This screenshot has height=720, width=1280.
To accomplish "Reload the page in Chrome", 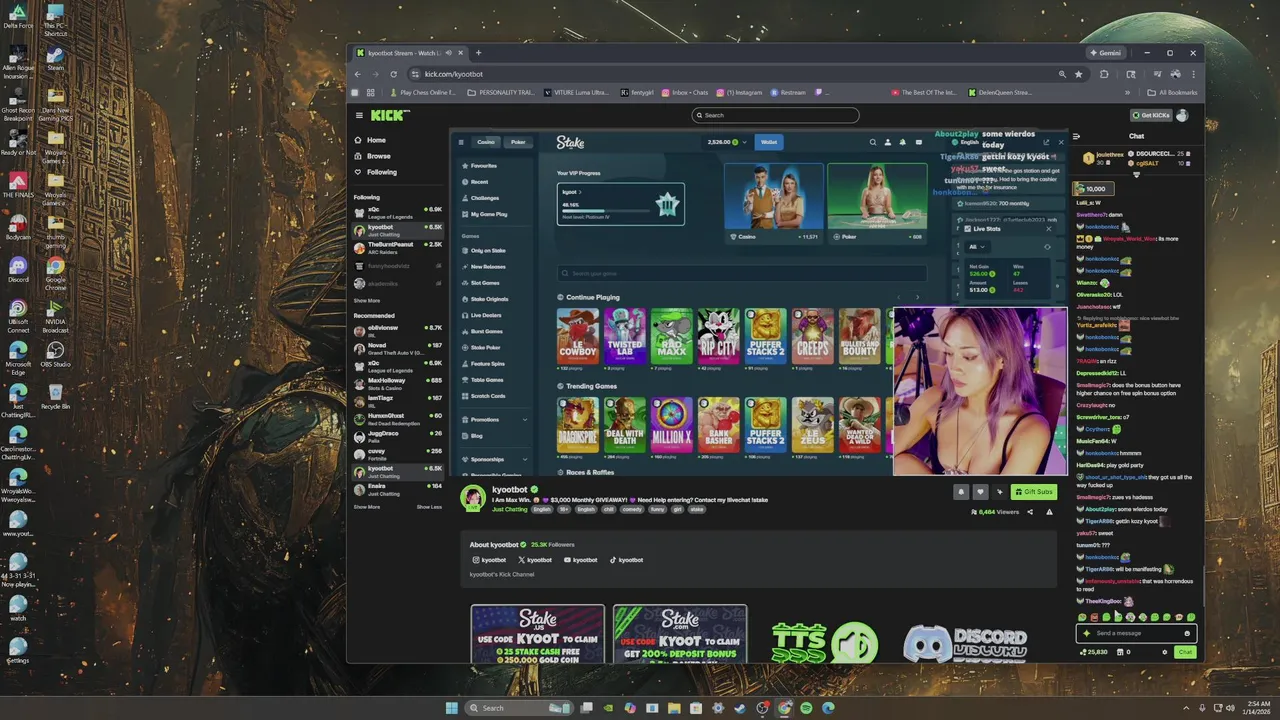I will click(393, 74).
